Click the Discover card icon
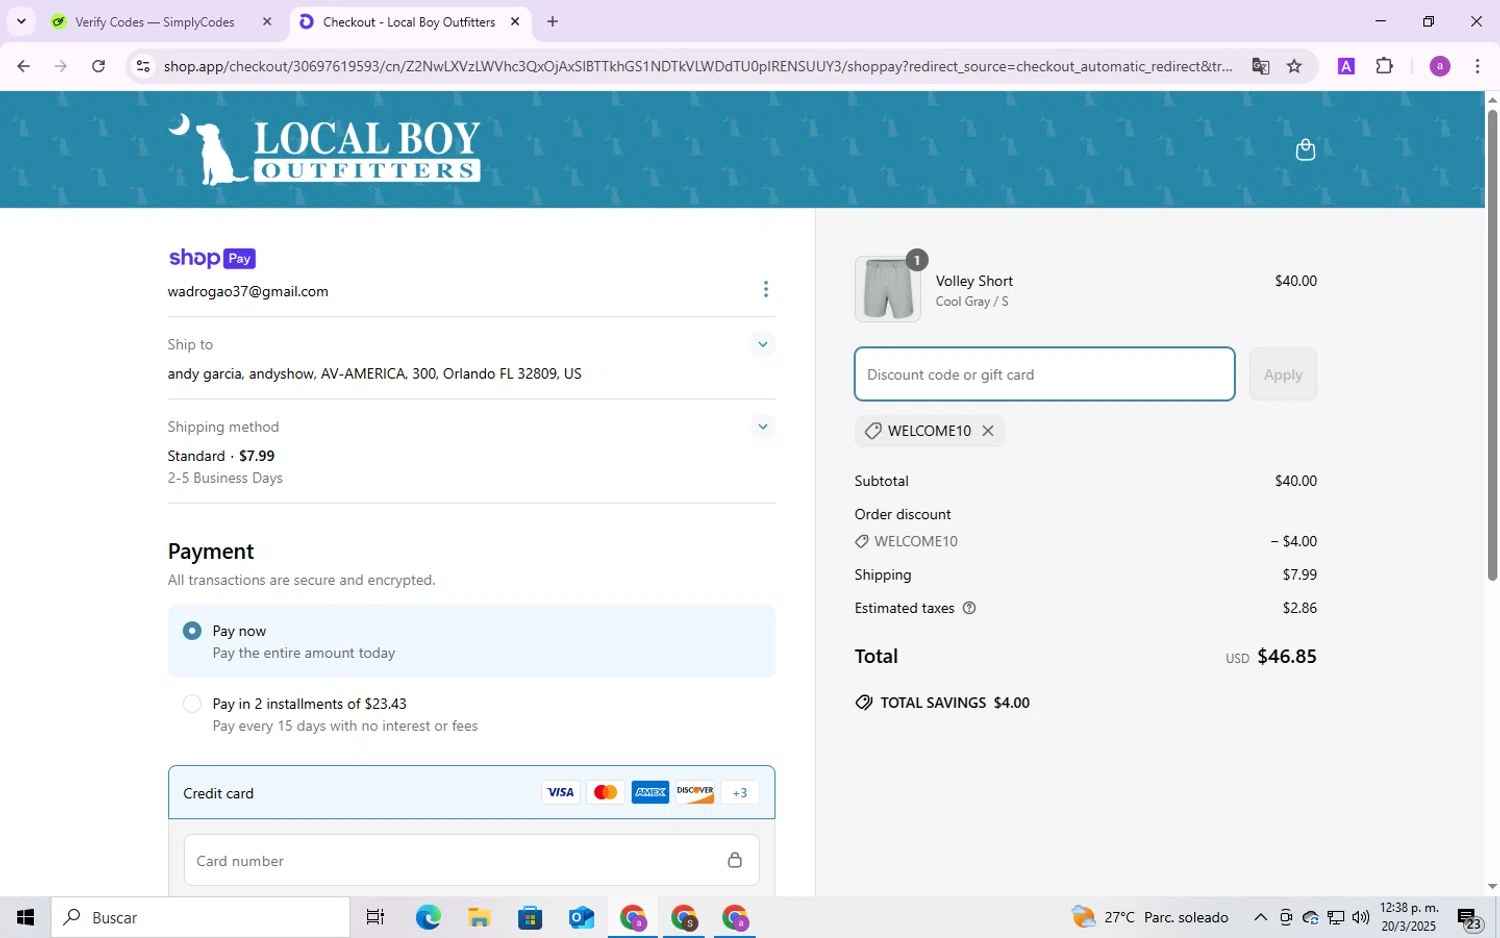1500x938 pixels. [695, 792]
